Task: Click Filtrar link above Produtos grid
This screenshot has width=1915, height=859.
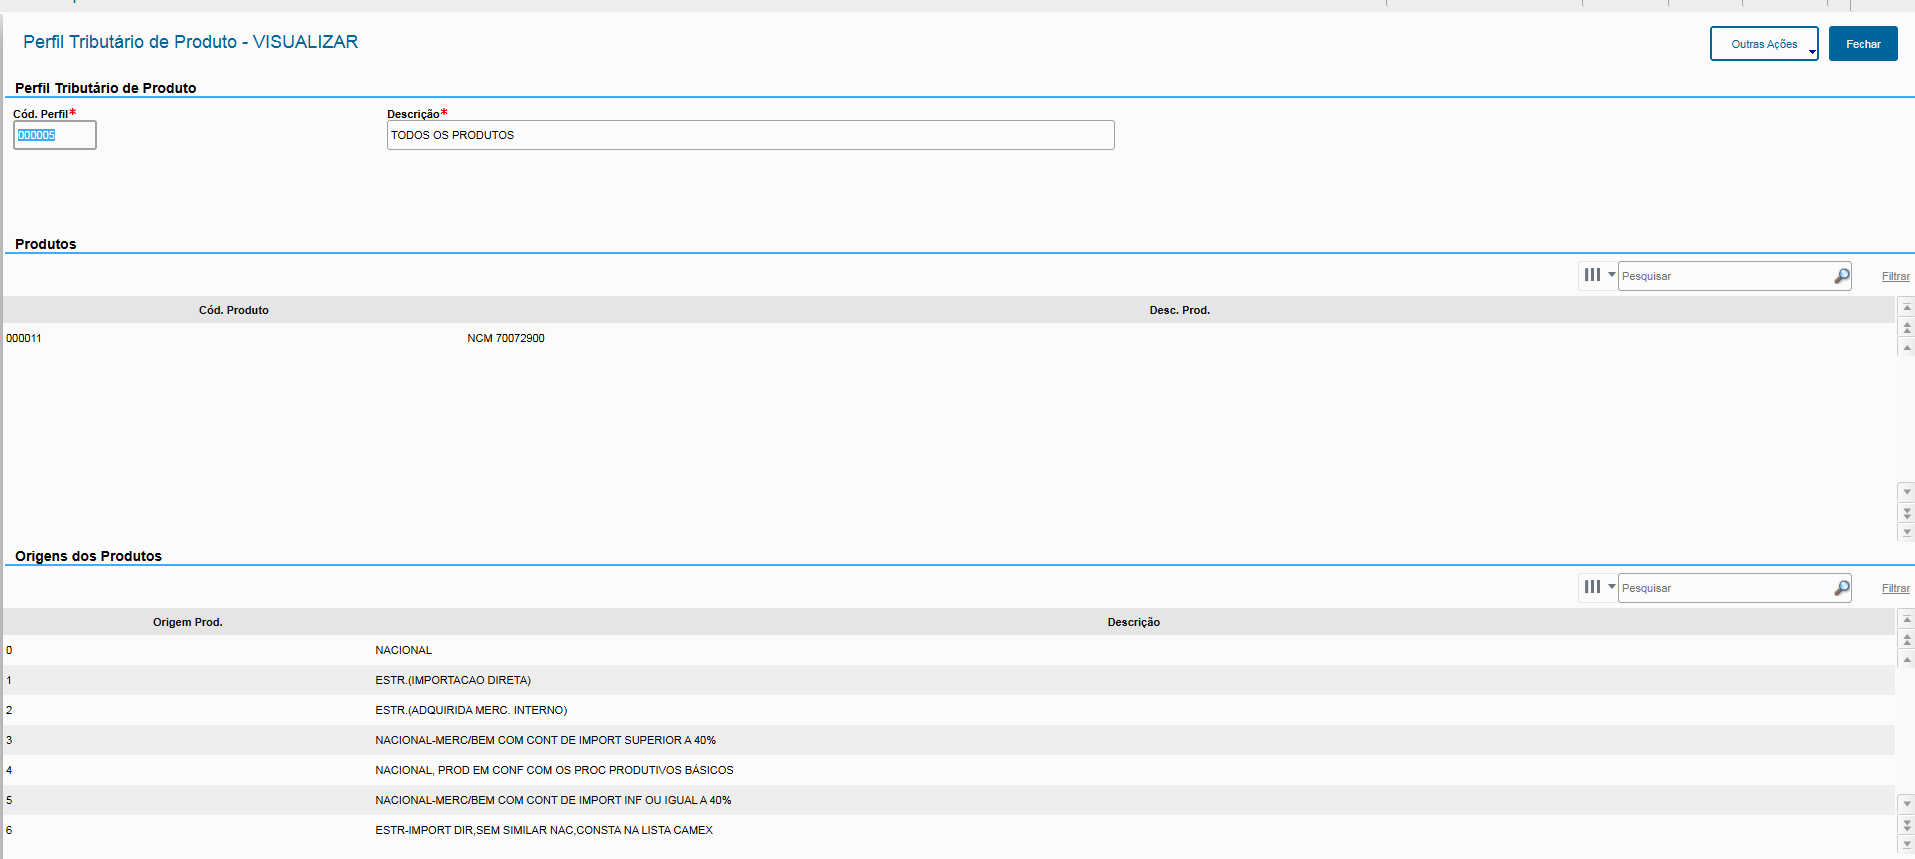Action: 1895,277
